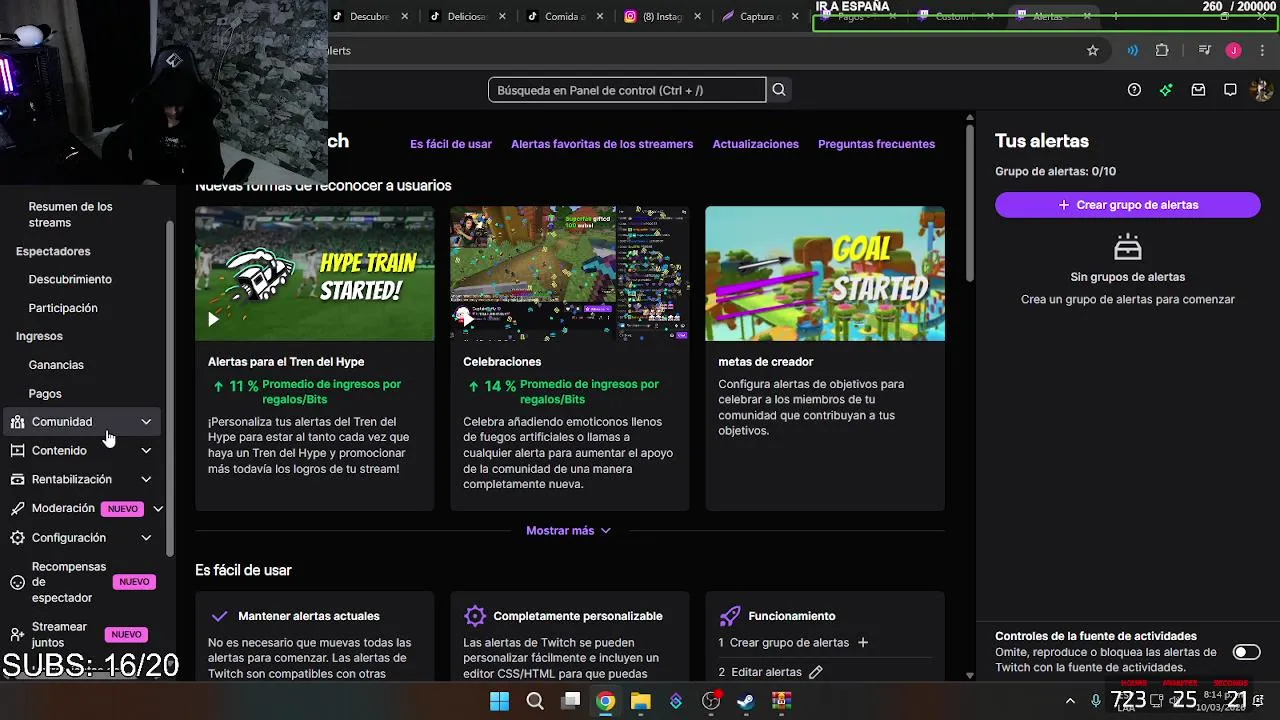Open File Explorer from the taskbar

pos(641,701)
